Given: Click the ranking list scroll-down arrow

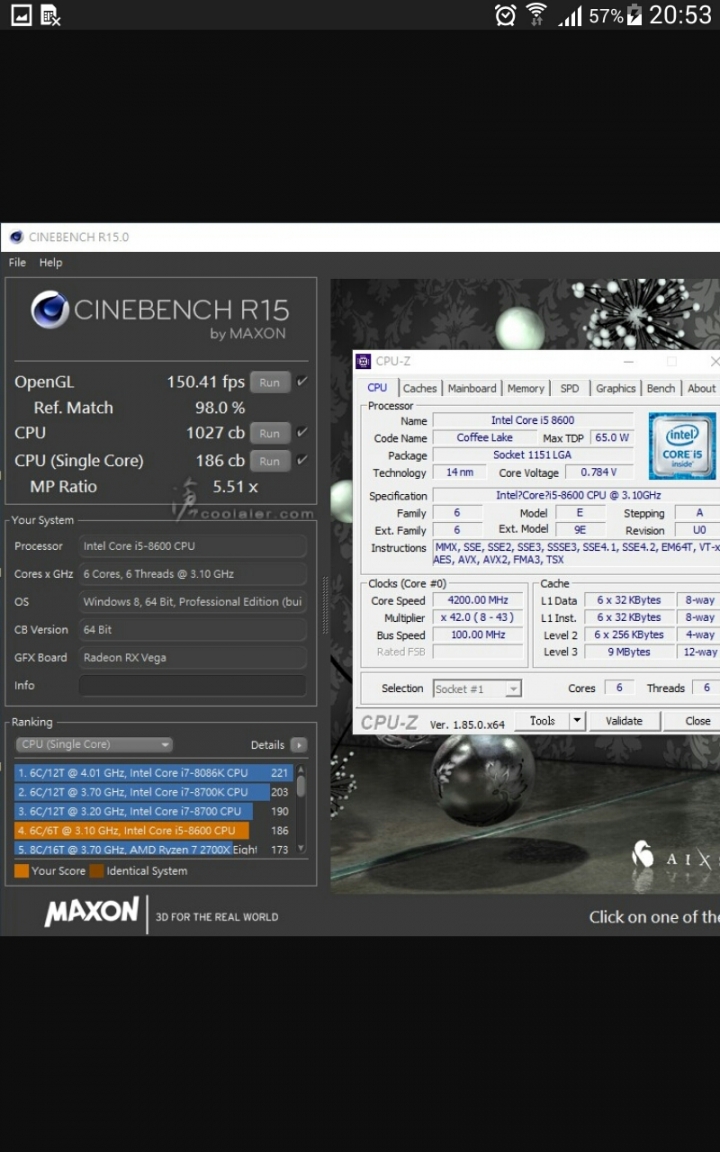Looking at the screenshot, I should pyautogui.click(x=300, y=848).
